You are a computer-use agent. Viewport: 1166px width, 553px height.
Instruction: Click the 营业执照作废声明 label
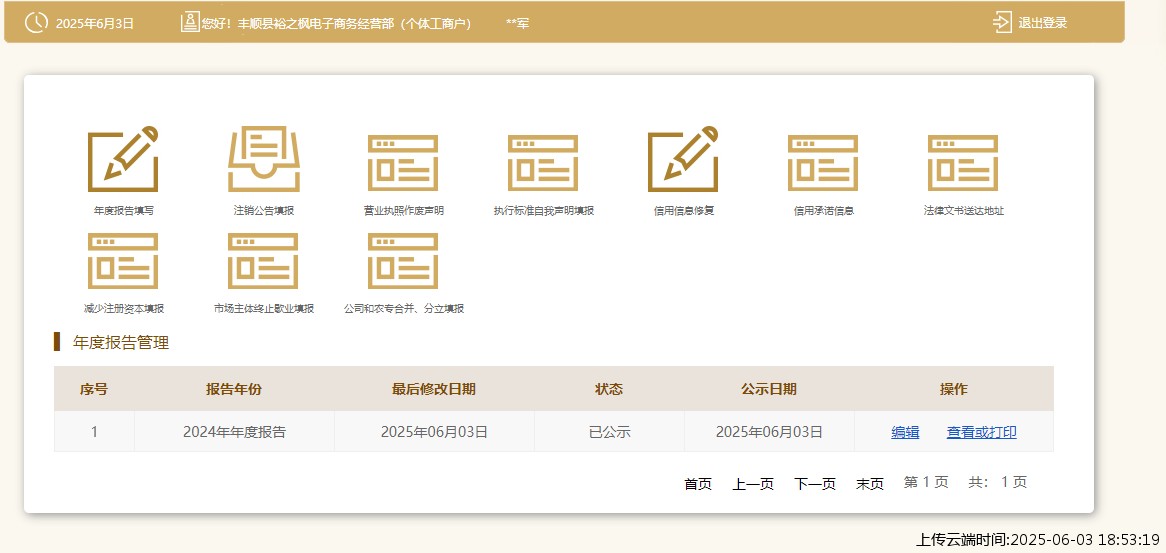coord(403,210)
